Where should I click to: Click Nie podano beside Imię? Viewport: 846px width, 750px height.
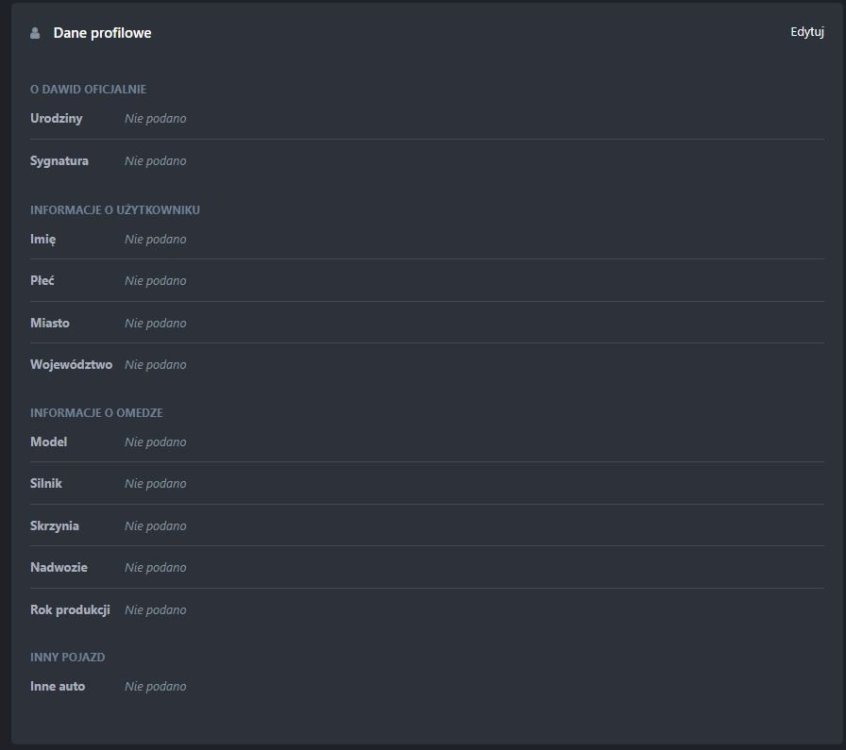coord(153,239)
